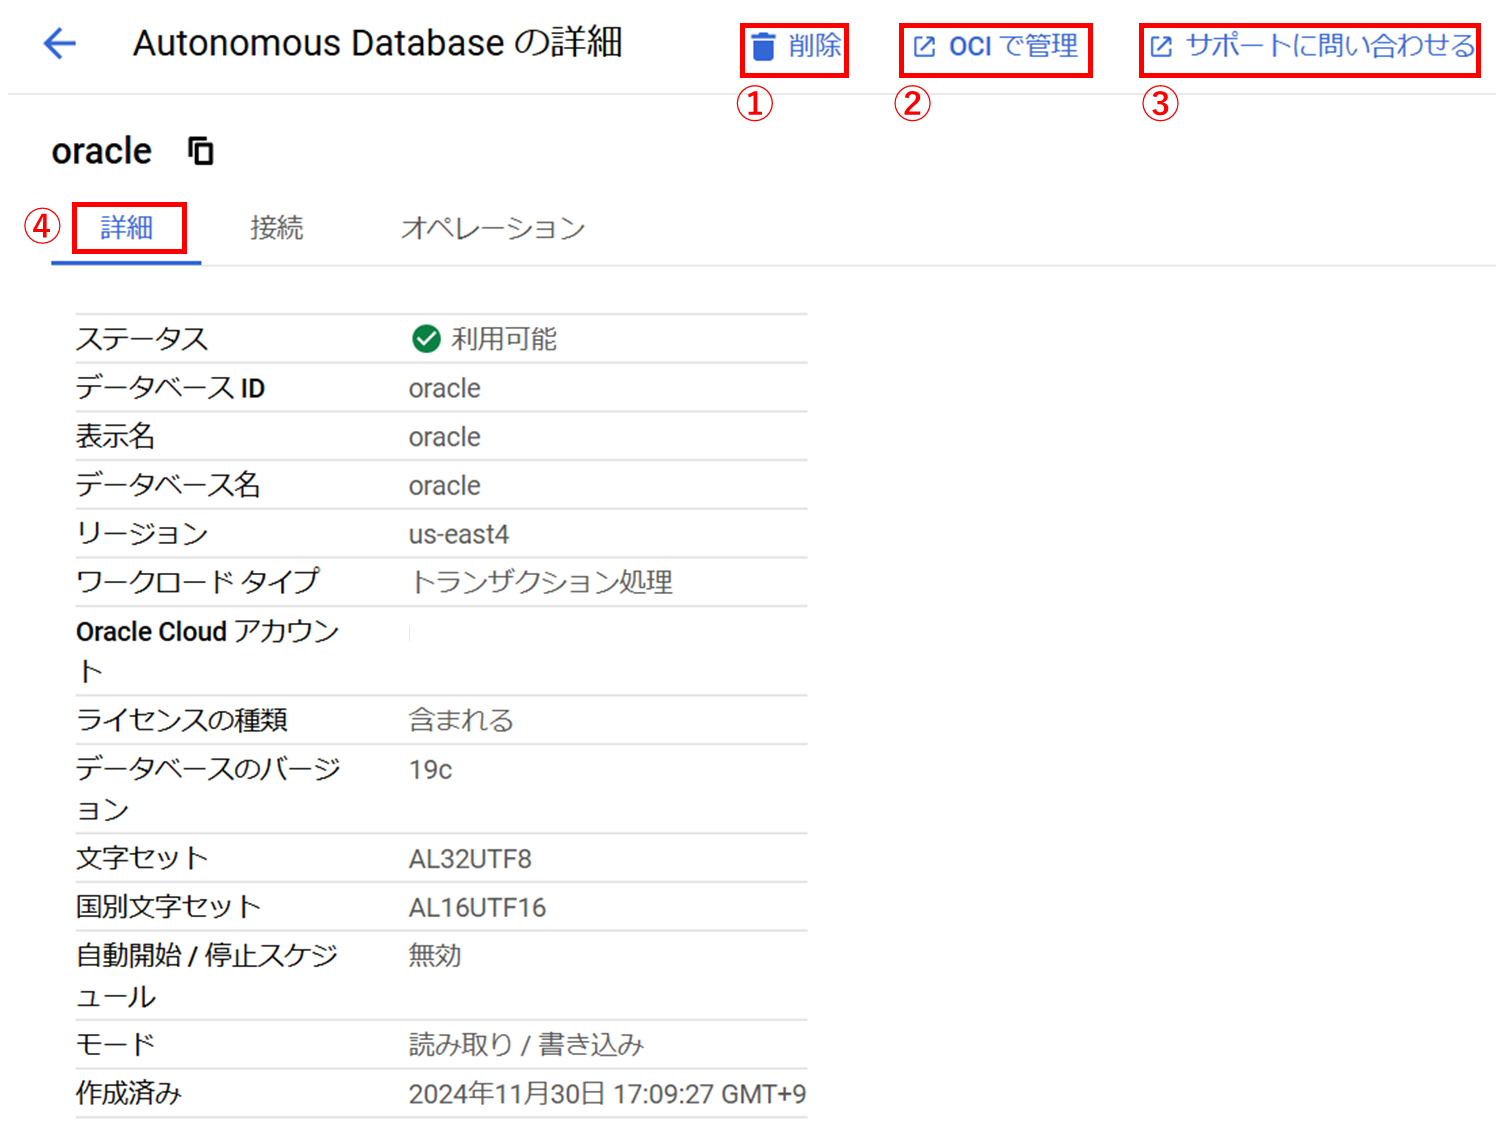Viewport: 1496px width, 1125px height.
Task: Click the Autonomous Database の詳細 heading
Action: (378, 43)
